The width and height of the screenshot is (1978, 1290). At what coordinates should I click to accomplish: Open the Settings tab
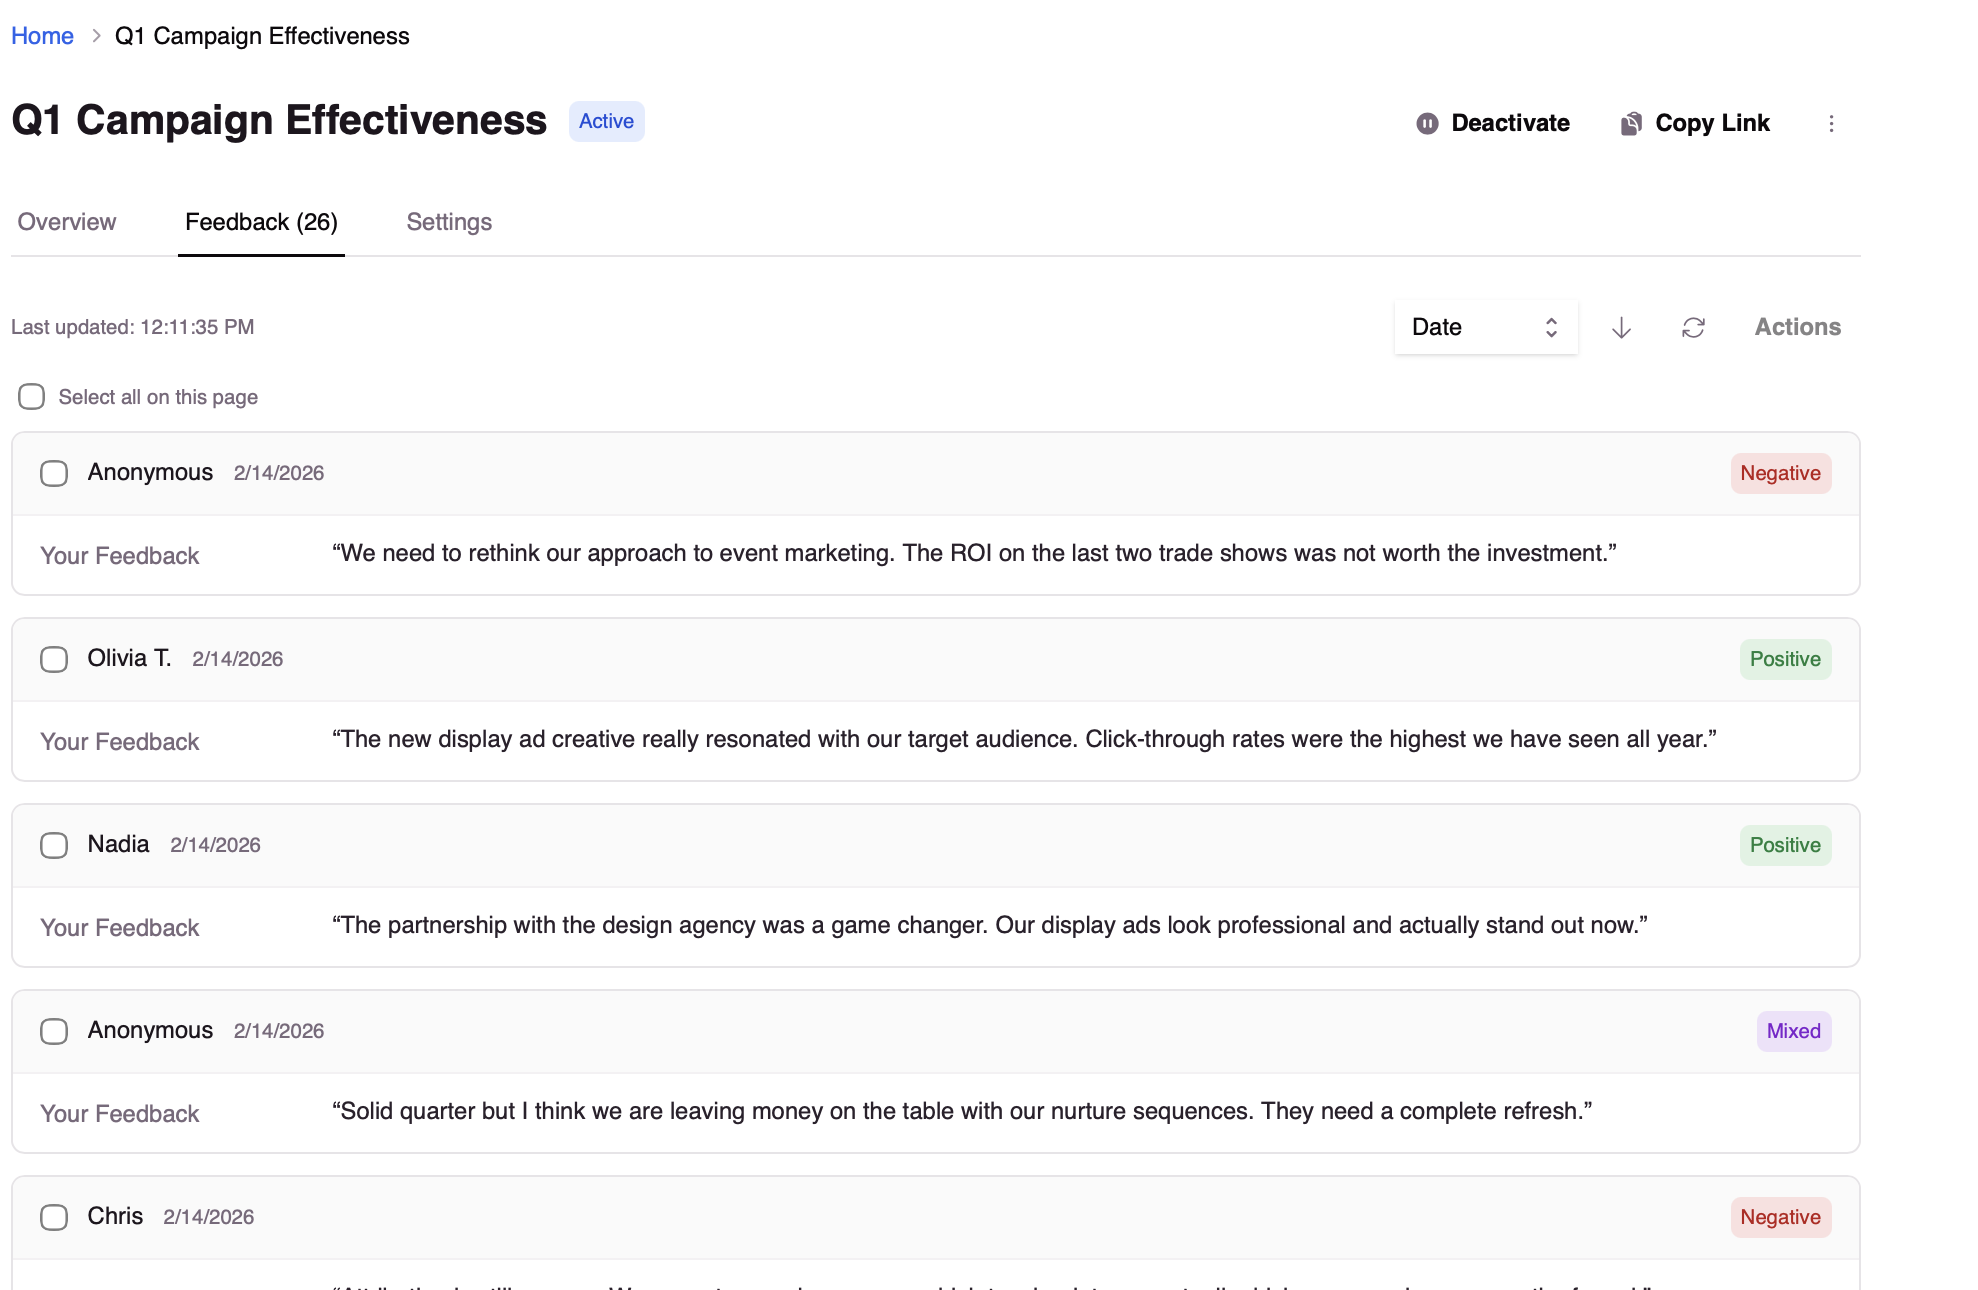coord(448,222)
